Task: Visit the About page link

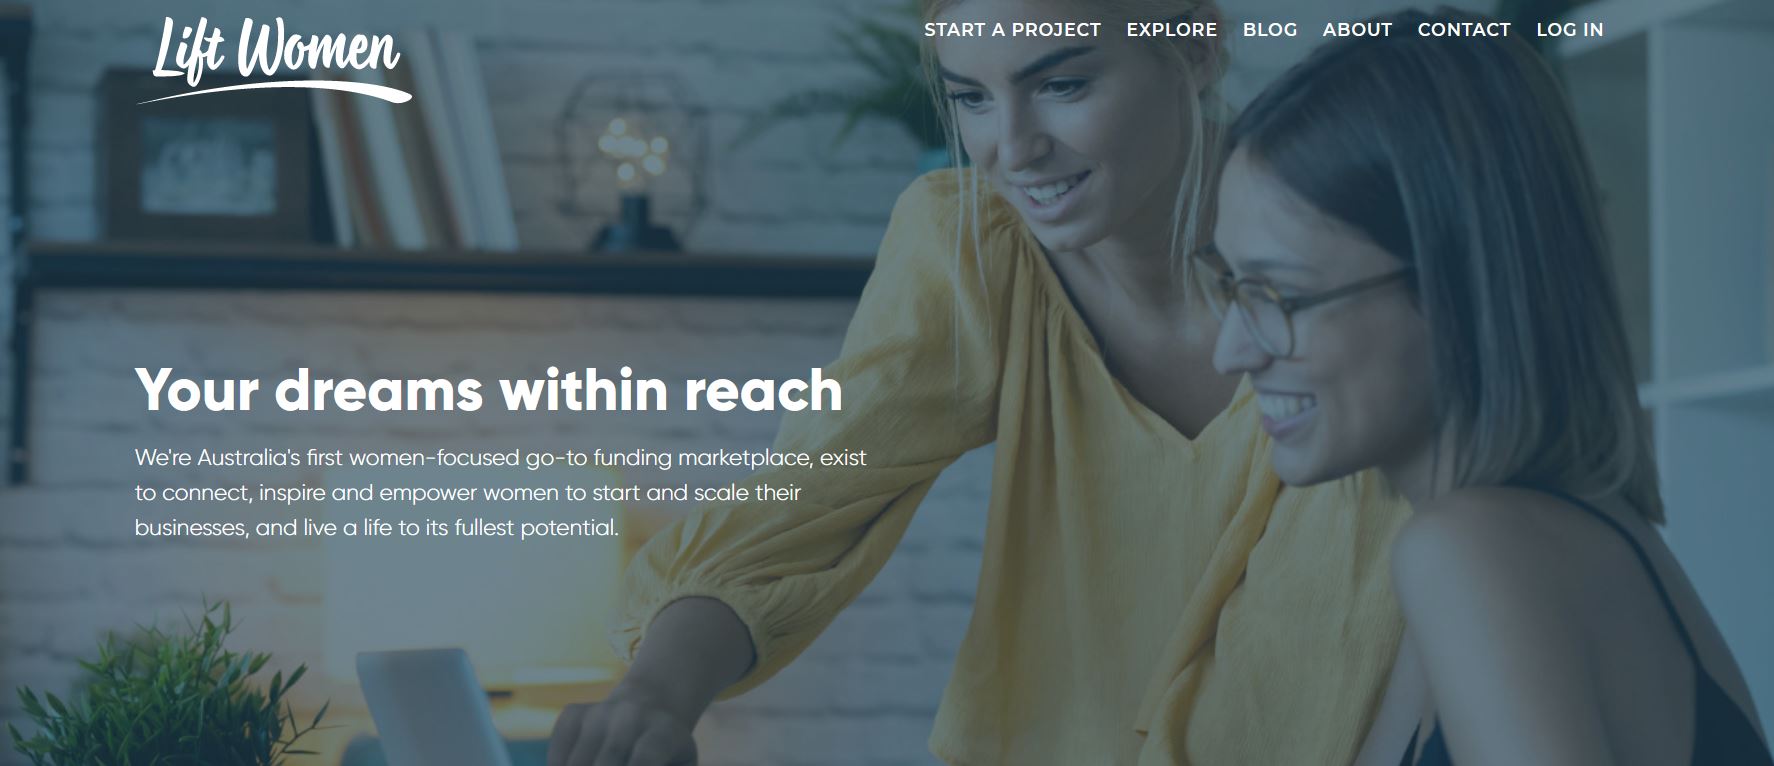Action: click(1357, 30)
